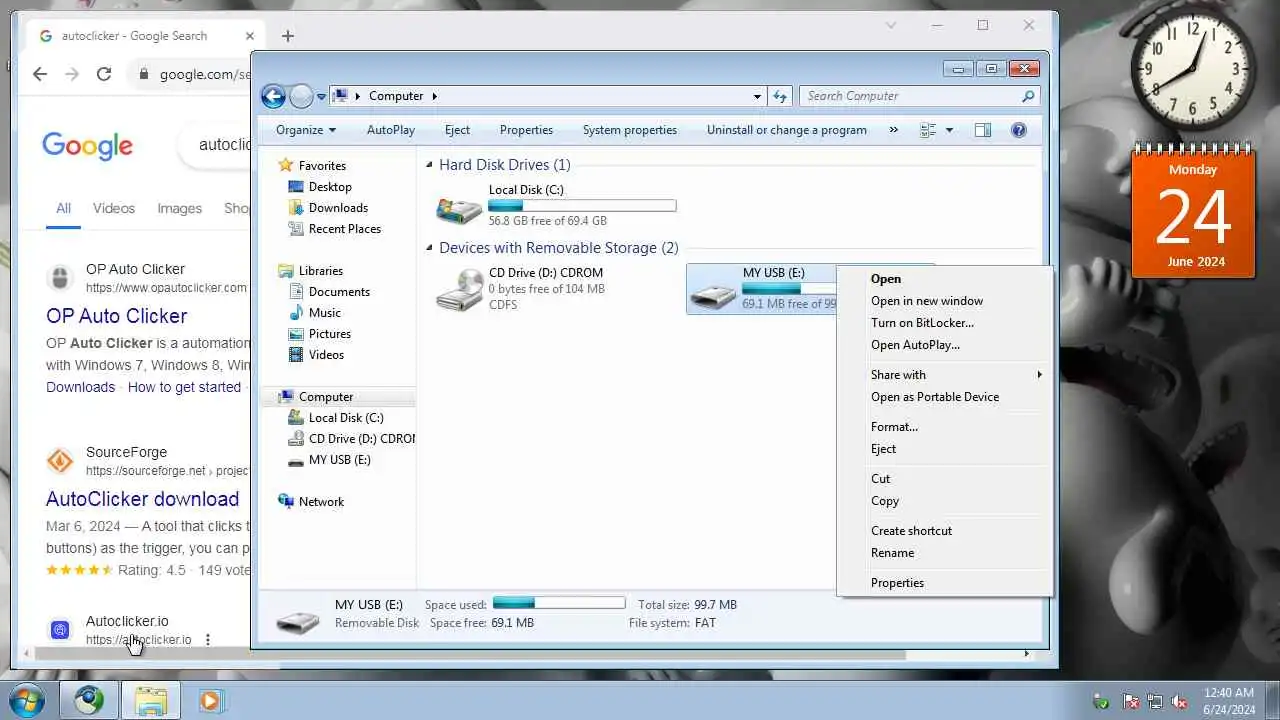Open Chrome from the taskbar

pyautogui.click(x=89, y=700)
